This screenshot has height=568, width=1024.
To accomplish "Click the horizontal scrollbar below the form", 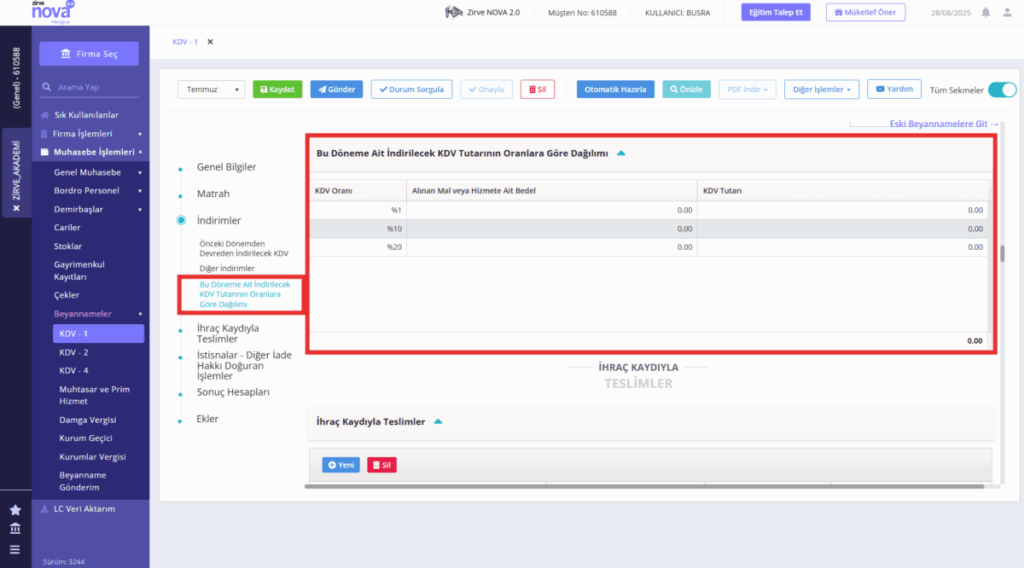I will [644, 486].
